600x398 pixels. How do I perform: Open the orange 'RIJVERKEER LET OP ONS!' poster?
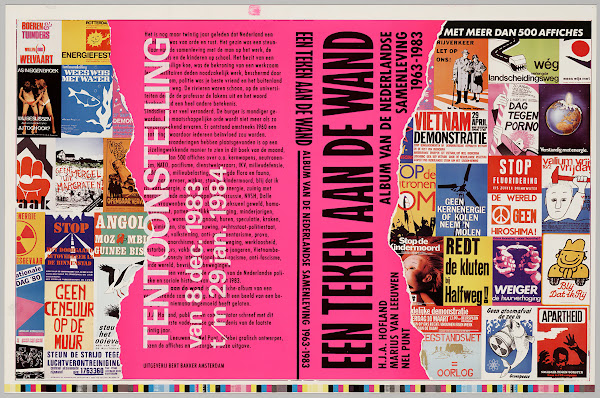[461, 74]
